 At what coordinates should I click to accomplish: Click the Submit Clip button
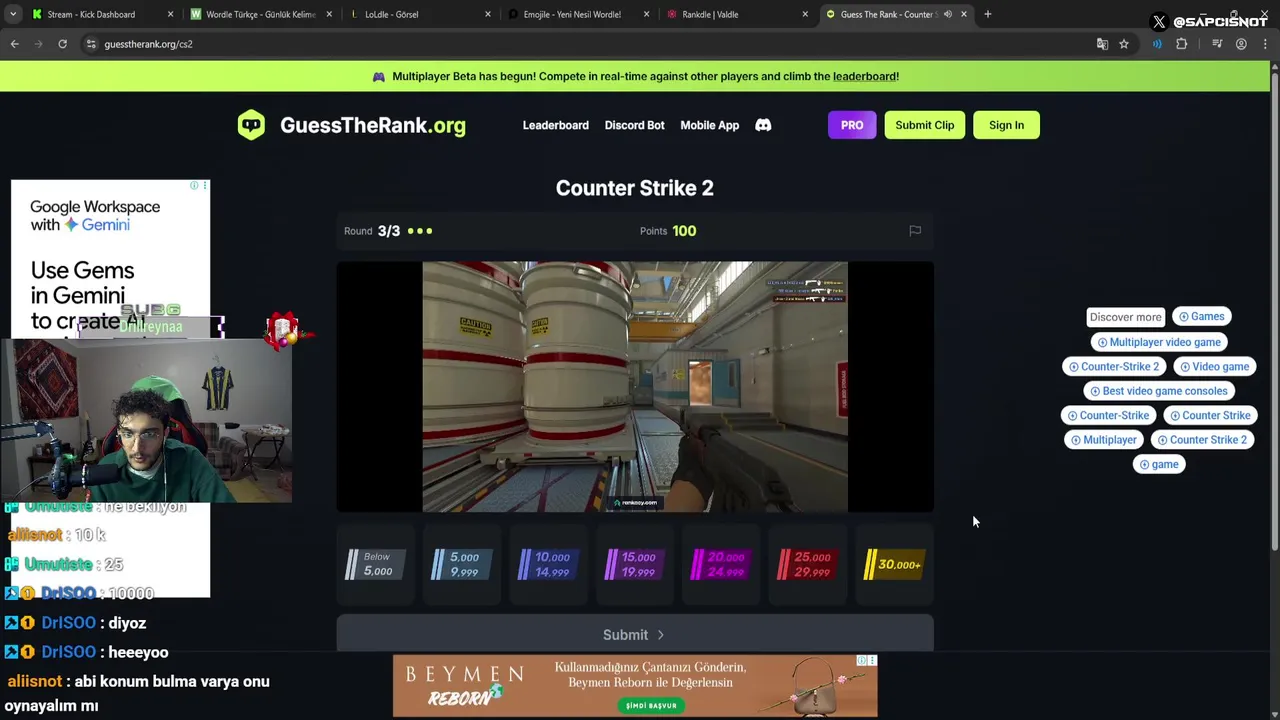click(x=924, y=125)
